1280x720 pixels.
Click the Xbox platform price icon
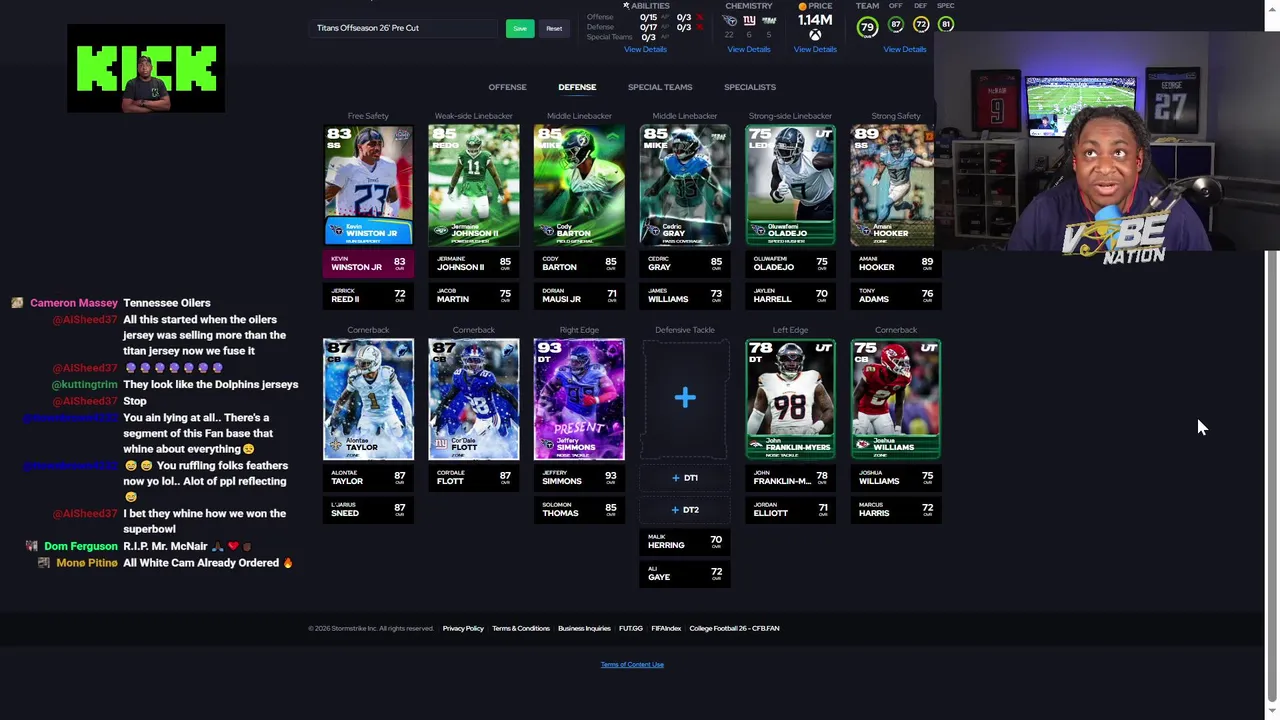[816, 36]
